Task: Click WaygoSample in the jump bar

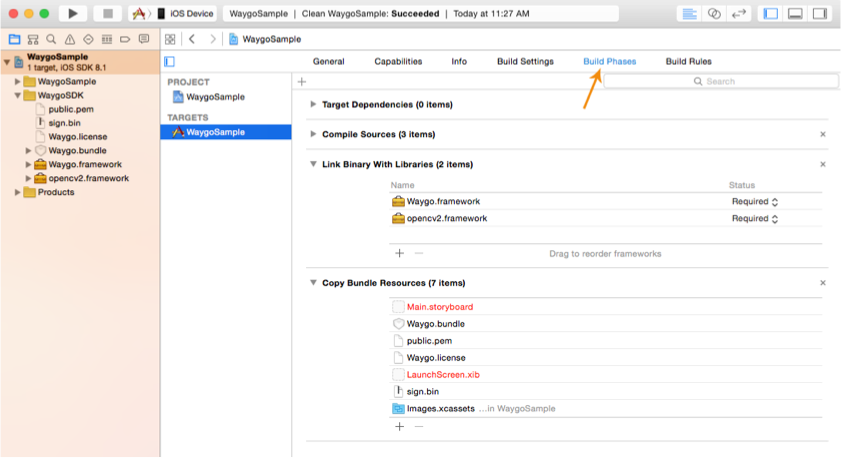Action: pyautogui.click(x=265, y=39)
